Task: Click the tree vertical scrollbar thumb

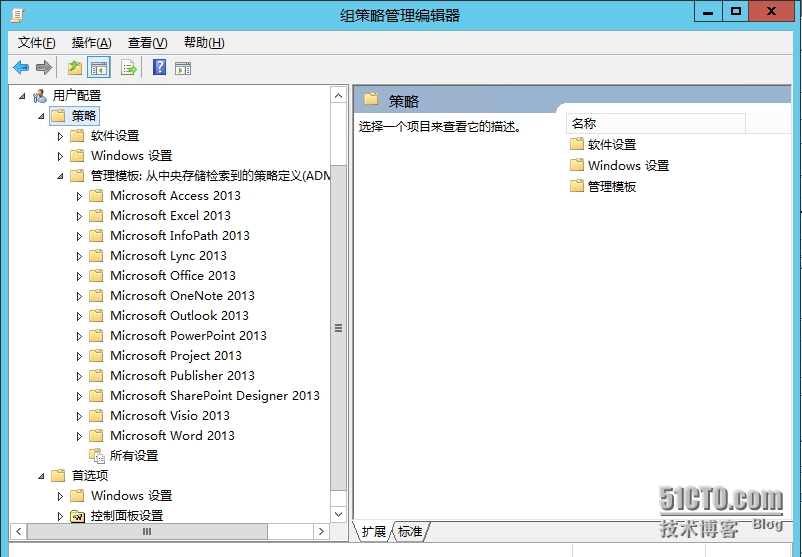Action: tap(339, 328)
